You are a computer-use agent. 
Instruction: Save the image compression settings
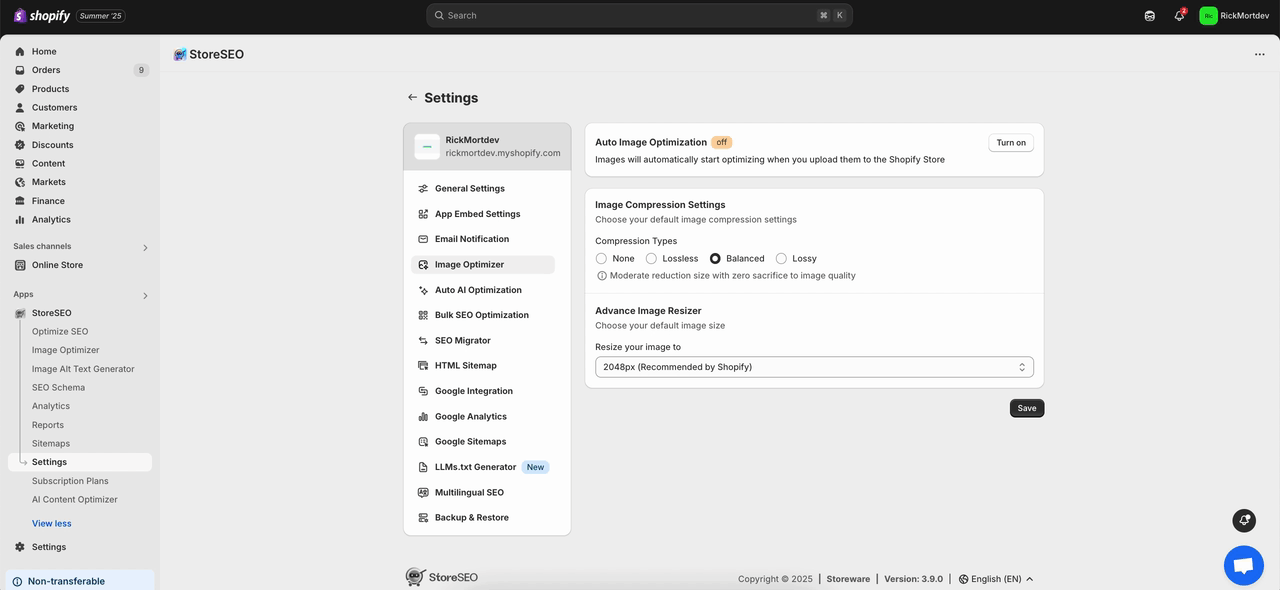[1026, 408]
